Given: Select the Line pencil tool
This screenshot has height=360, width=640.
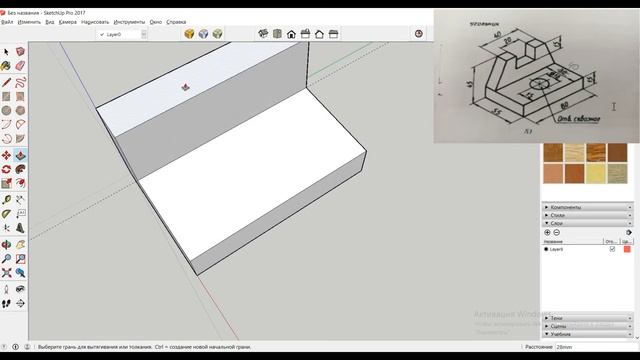Looking at the screenshot, I should (6, 82).
